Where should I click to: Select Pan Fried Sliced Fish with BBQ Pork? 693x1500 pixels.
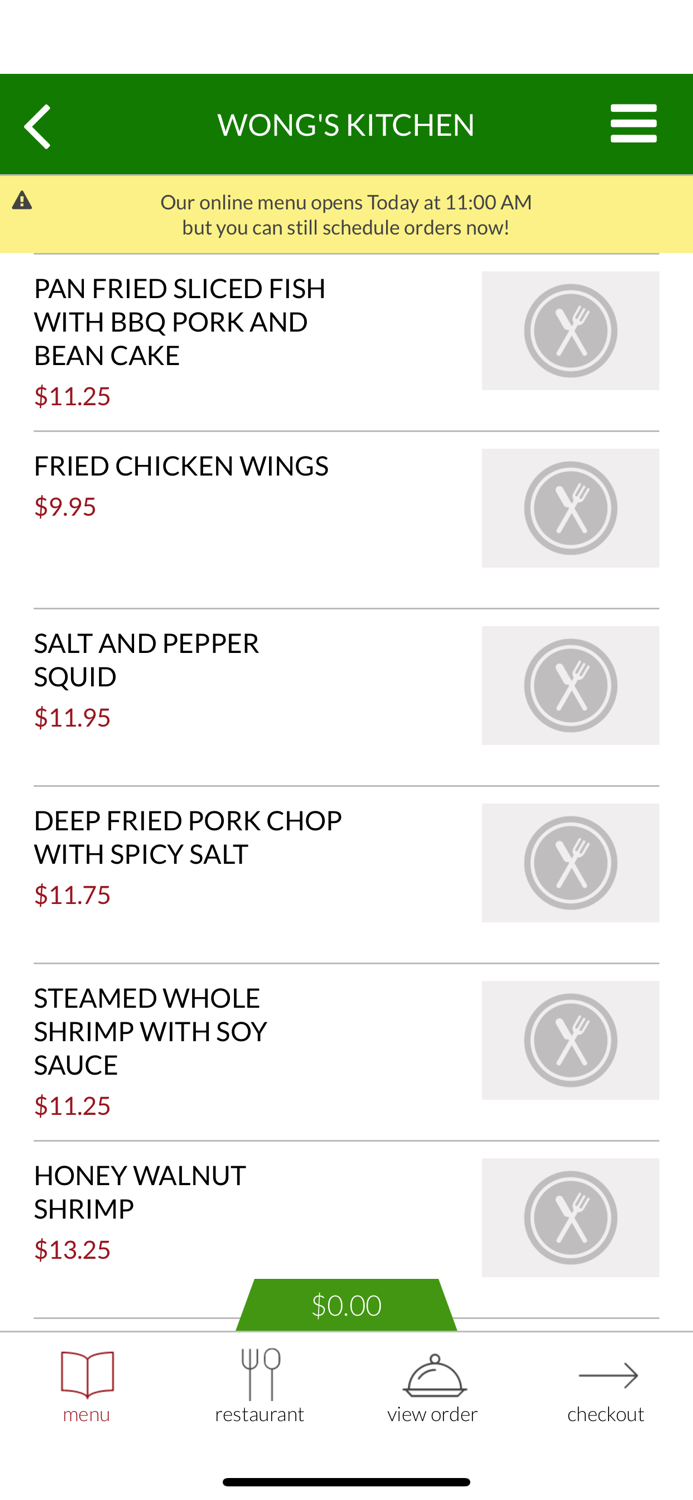coord(180,320)
